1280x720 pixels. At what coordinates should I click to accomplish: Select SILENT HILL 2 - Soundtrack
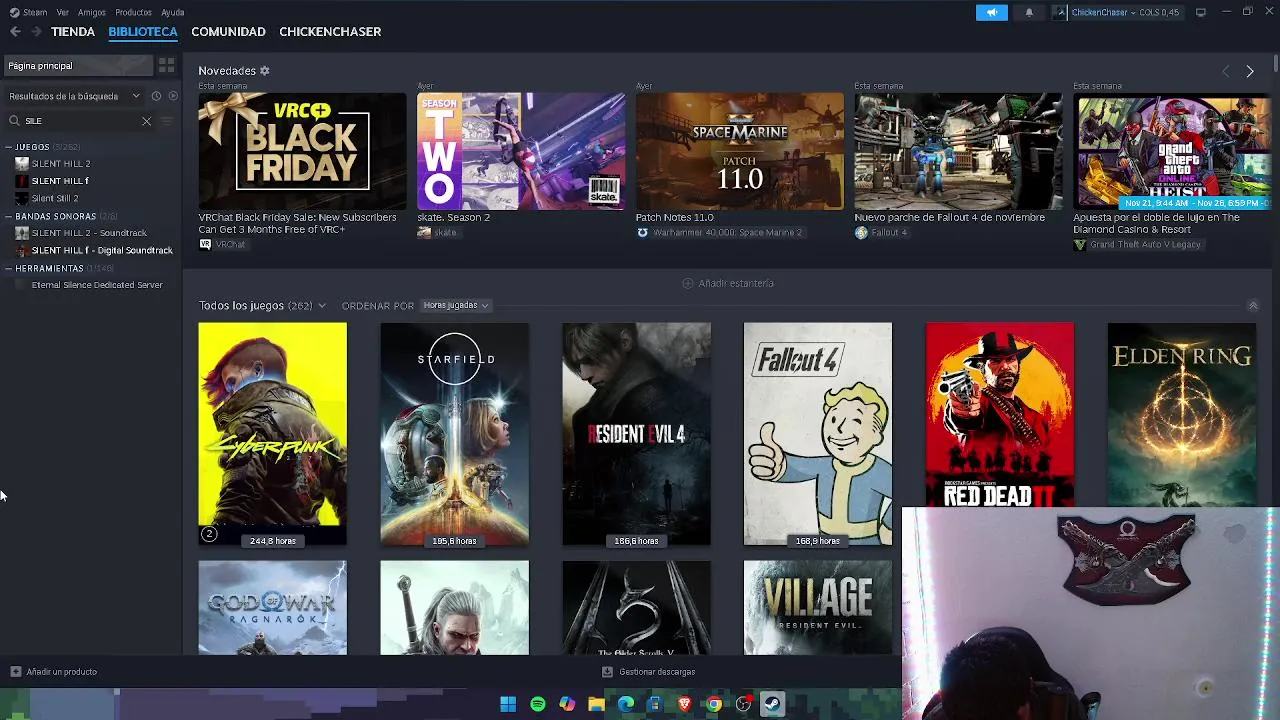point(90,233)
